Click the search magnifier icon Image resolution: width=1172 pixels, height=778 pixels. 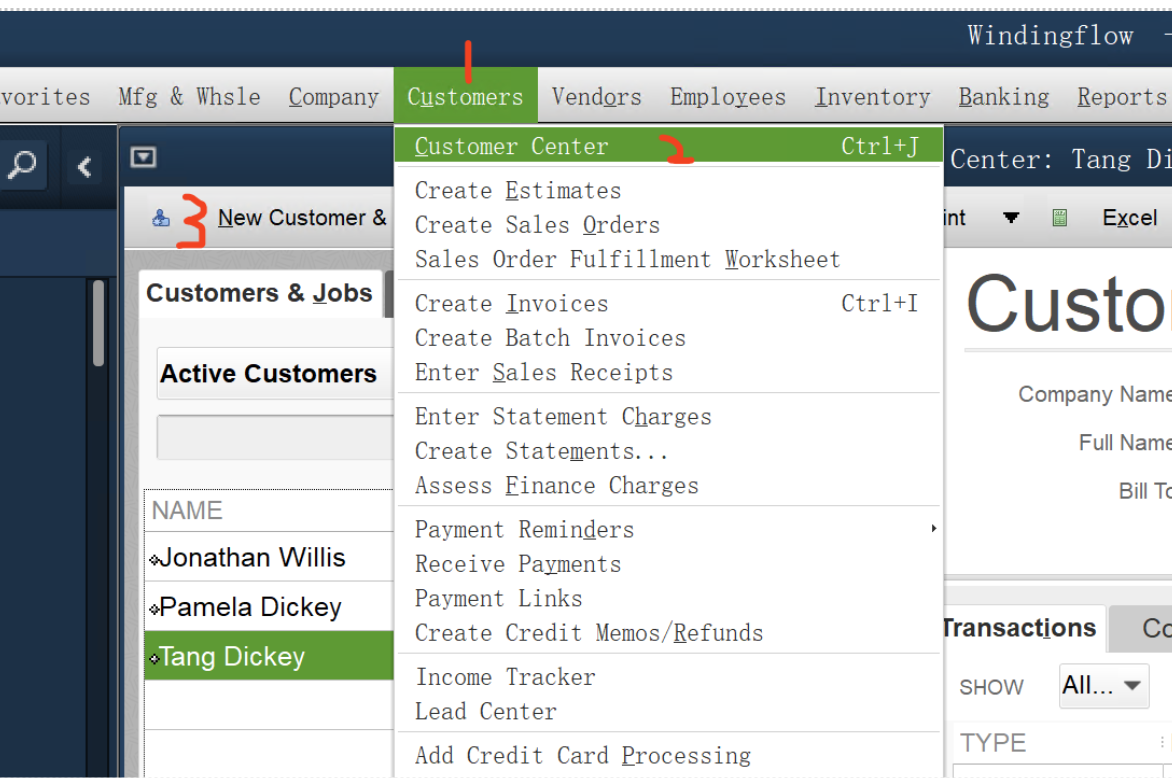point(22,165)
